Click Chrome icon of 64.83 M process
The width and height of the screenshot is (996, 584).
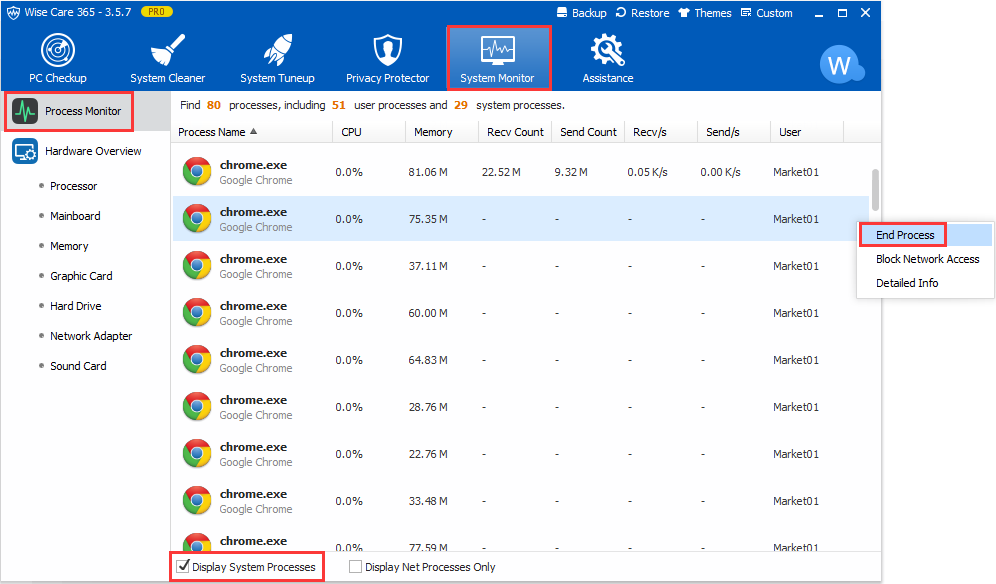click(197, 360)
